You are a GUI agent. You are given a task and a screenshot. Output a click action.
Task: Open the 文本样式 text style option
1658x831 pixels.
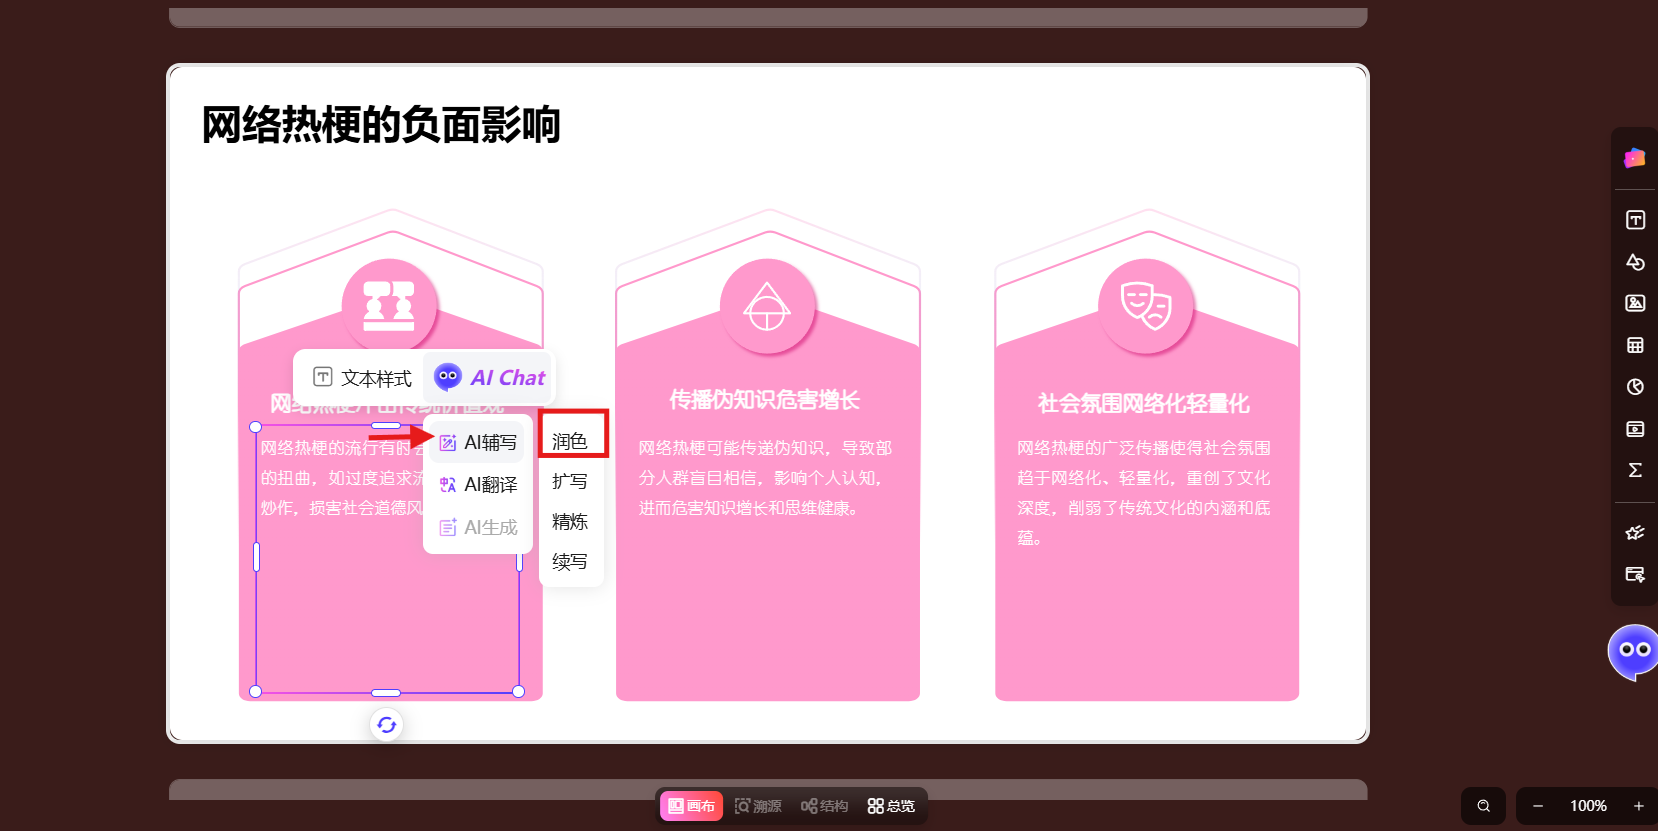tap(362, 378)
